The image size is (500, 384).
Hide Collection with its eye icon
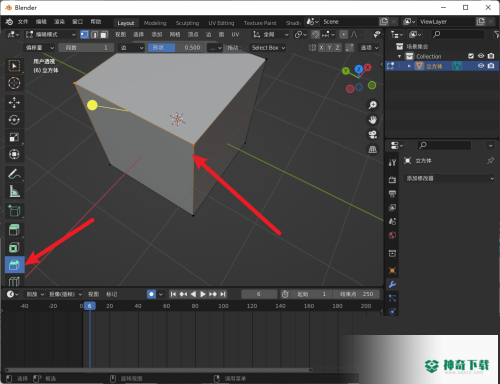[x=481, y=56]
